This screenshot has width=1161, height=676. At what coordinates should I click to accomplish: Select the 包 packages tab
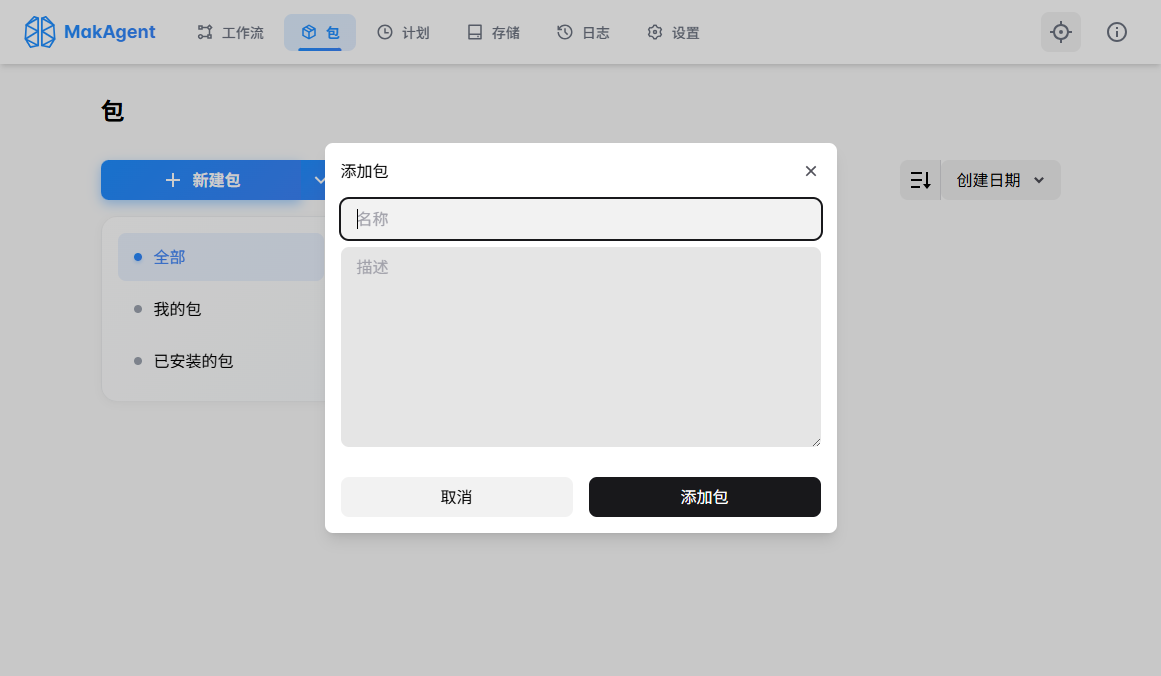320,32
